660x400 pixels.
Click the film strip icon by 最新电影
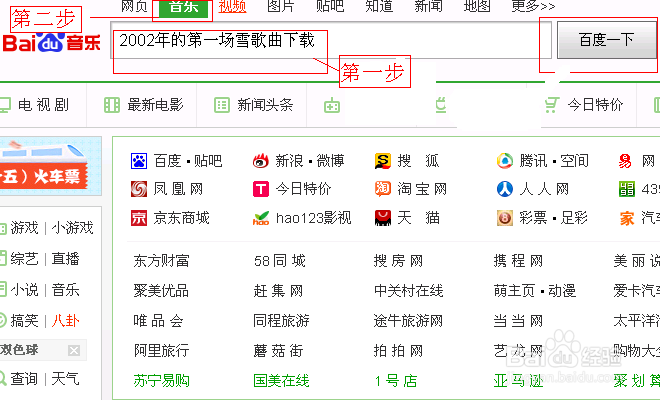pos(112,105)
